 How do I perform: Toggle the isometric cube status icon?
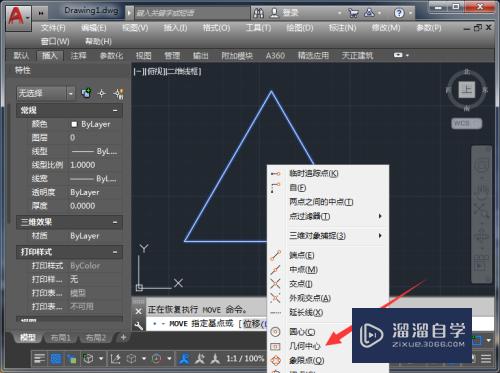[x=88, y=359]
